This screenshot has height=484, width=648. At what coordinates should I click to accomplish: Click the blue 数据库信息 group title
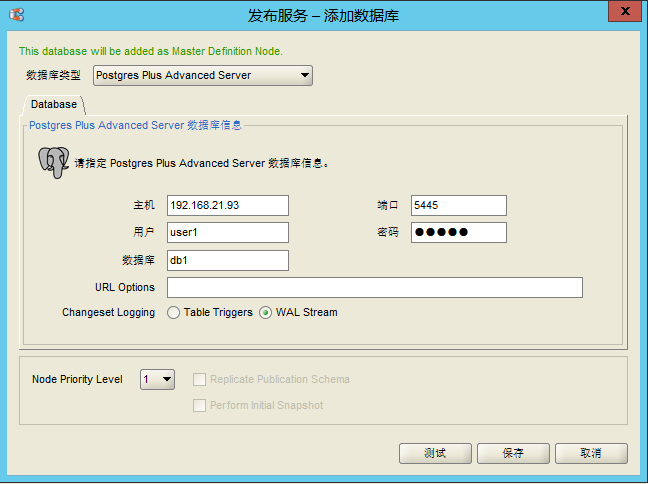135,125
